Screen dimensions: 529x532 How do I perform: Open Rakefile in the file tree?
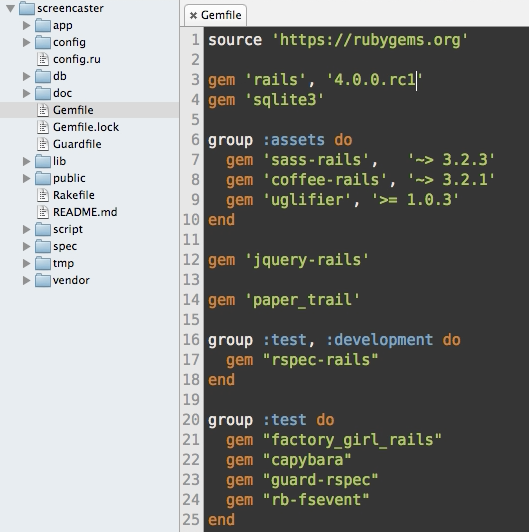(74, 195)
